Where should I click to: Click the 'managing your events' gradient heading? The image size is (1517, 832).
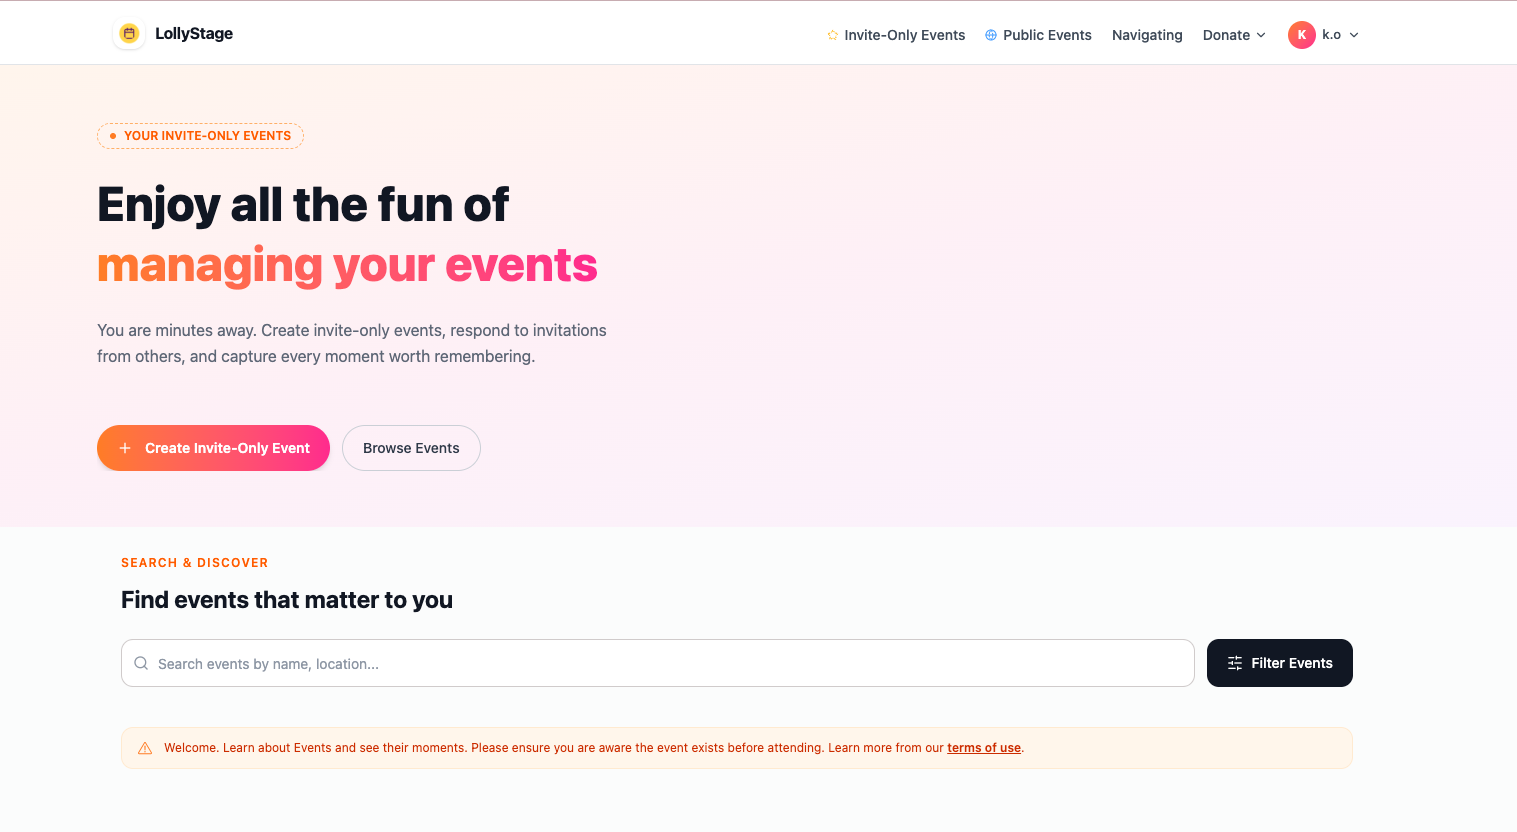coord(347,266)
